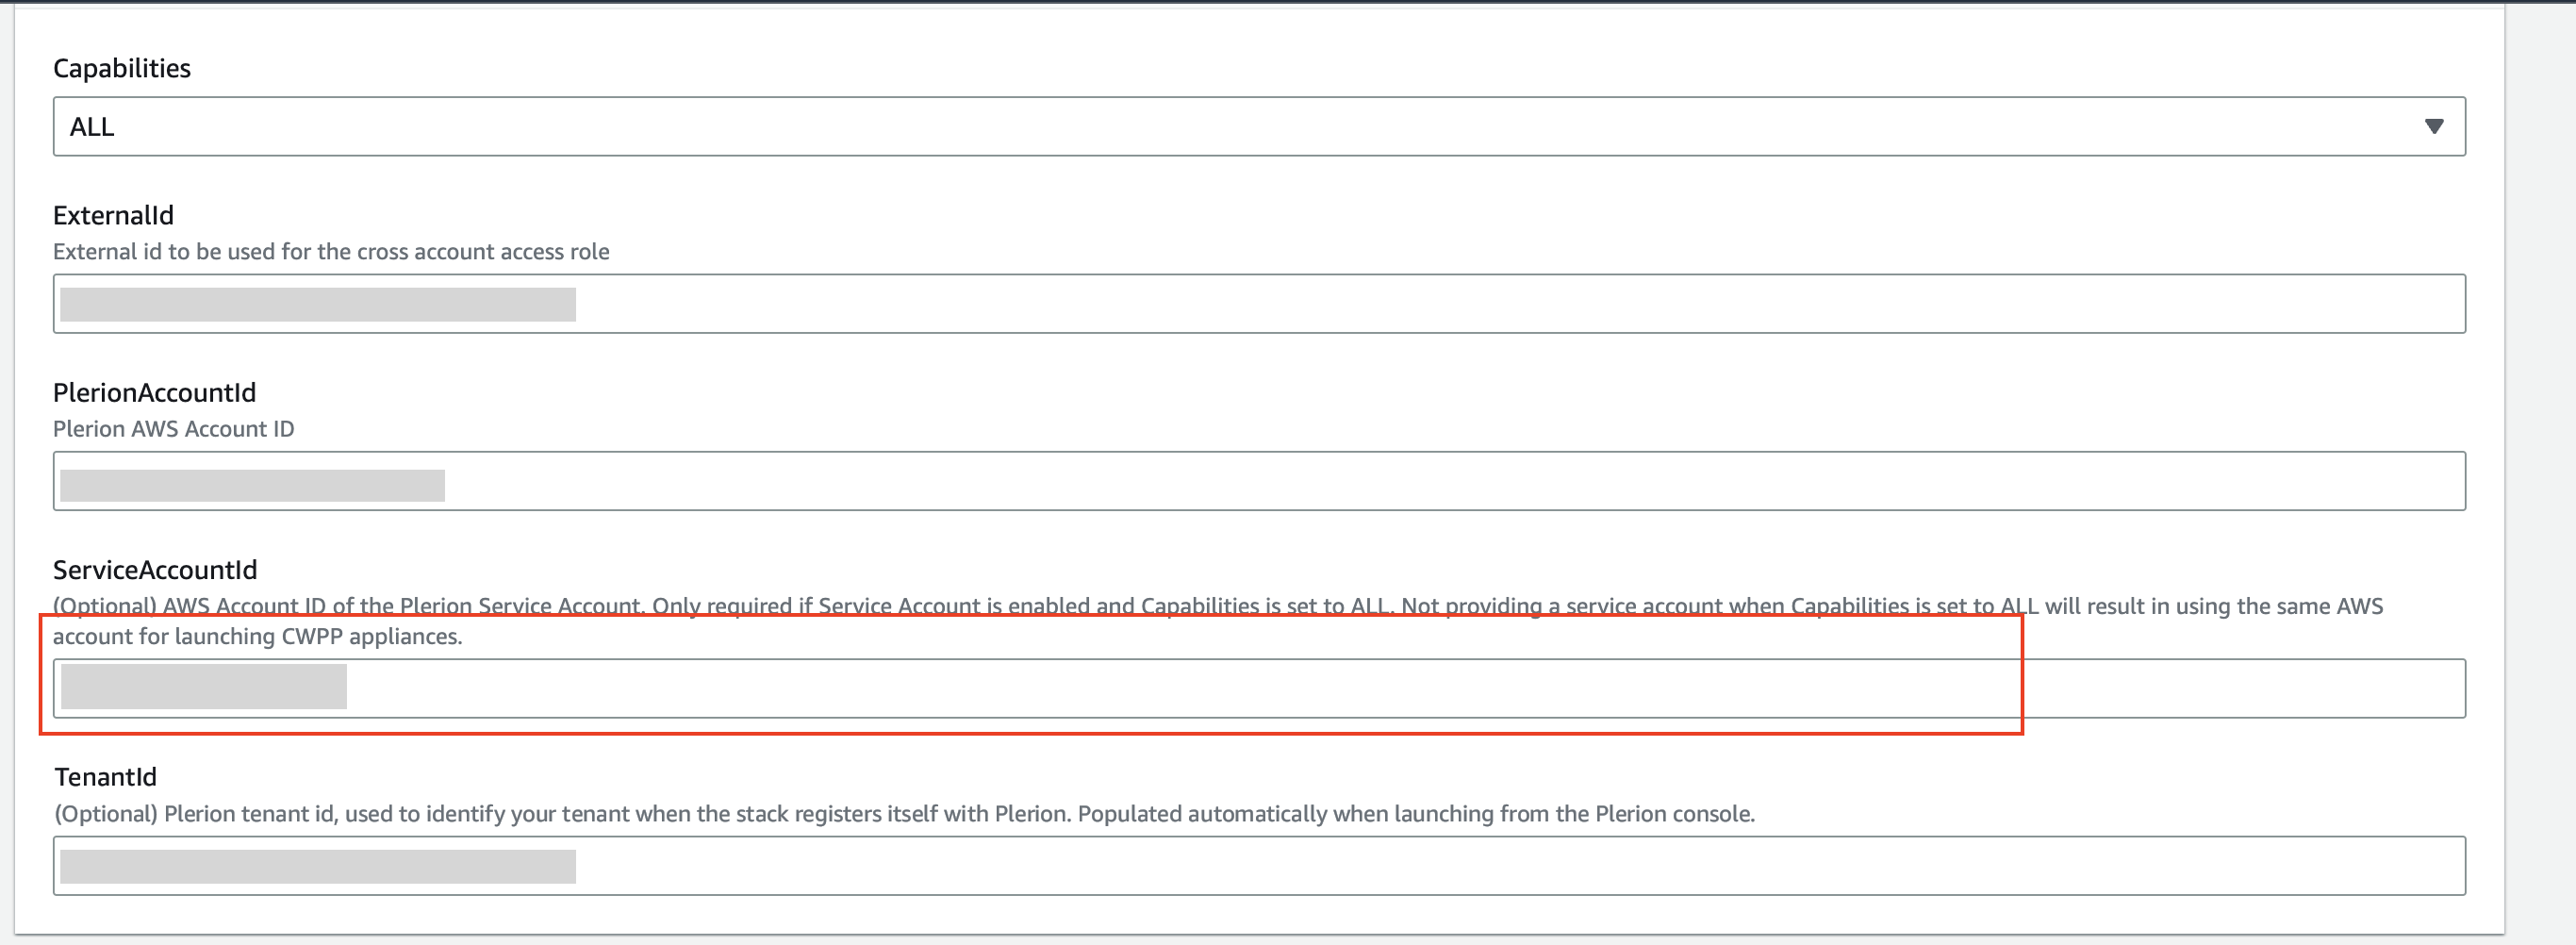2576x945 pixels.
Task: Focus the ExternalId input field
Action: pos(1259,304)
